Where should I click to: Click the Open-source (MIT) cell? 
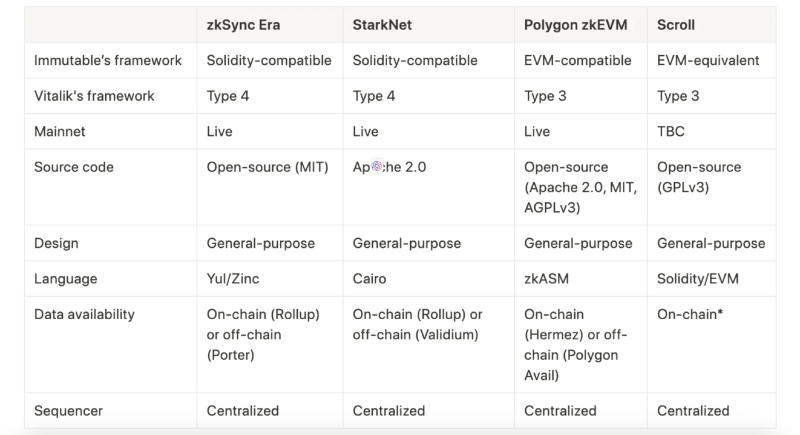[x=268, y=168]
